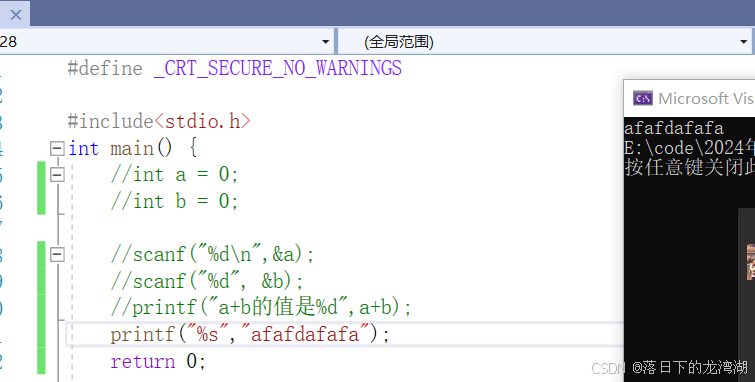Click the green change marker beside //int a
Viewport: 755px width, 382px height.
pos(41,188)
